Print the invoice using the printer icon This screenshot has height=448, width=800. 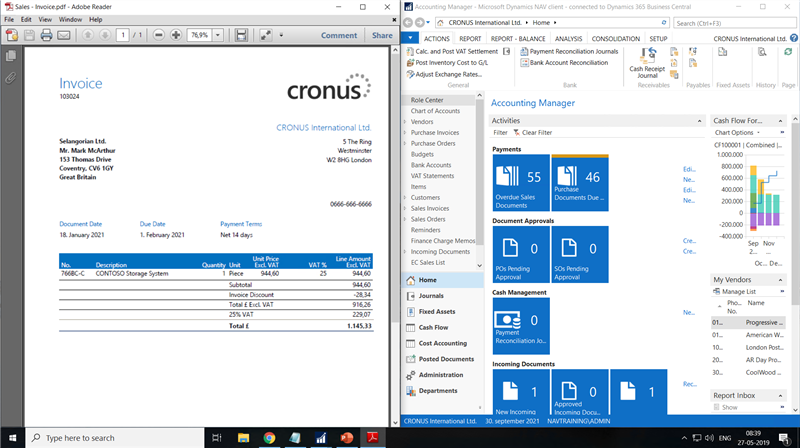(46, 35)
